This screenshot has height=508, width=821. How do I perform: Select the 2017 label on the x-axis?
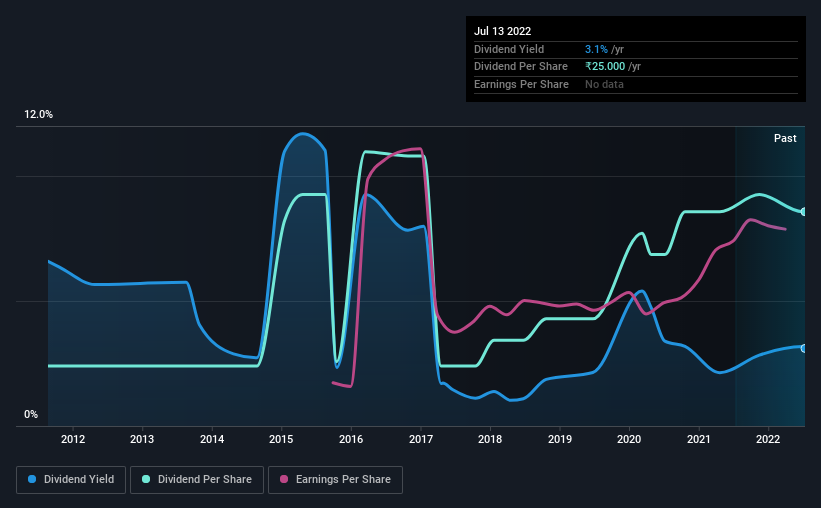(420, 439)
